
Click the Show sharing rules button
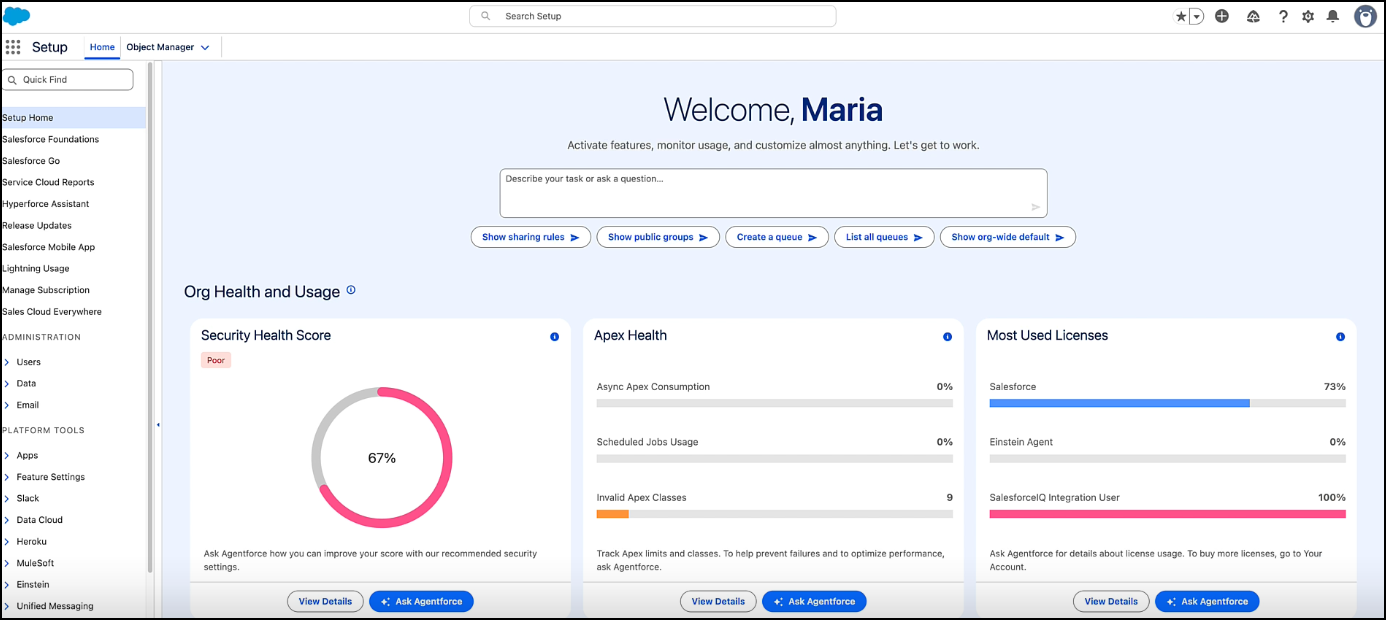point(531,237)
